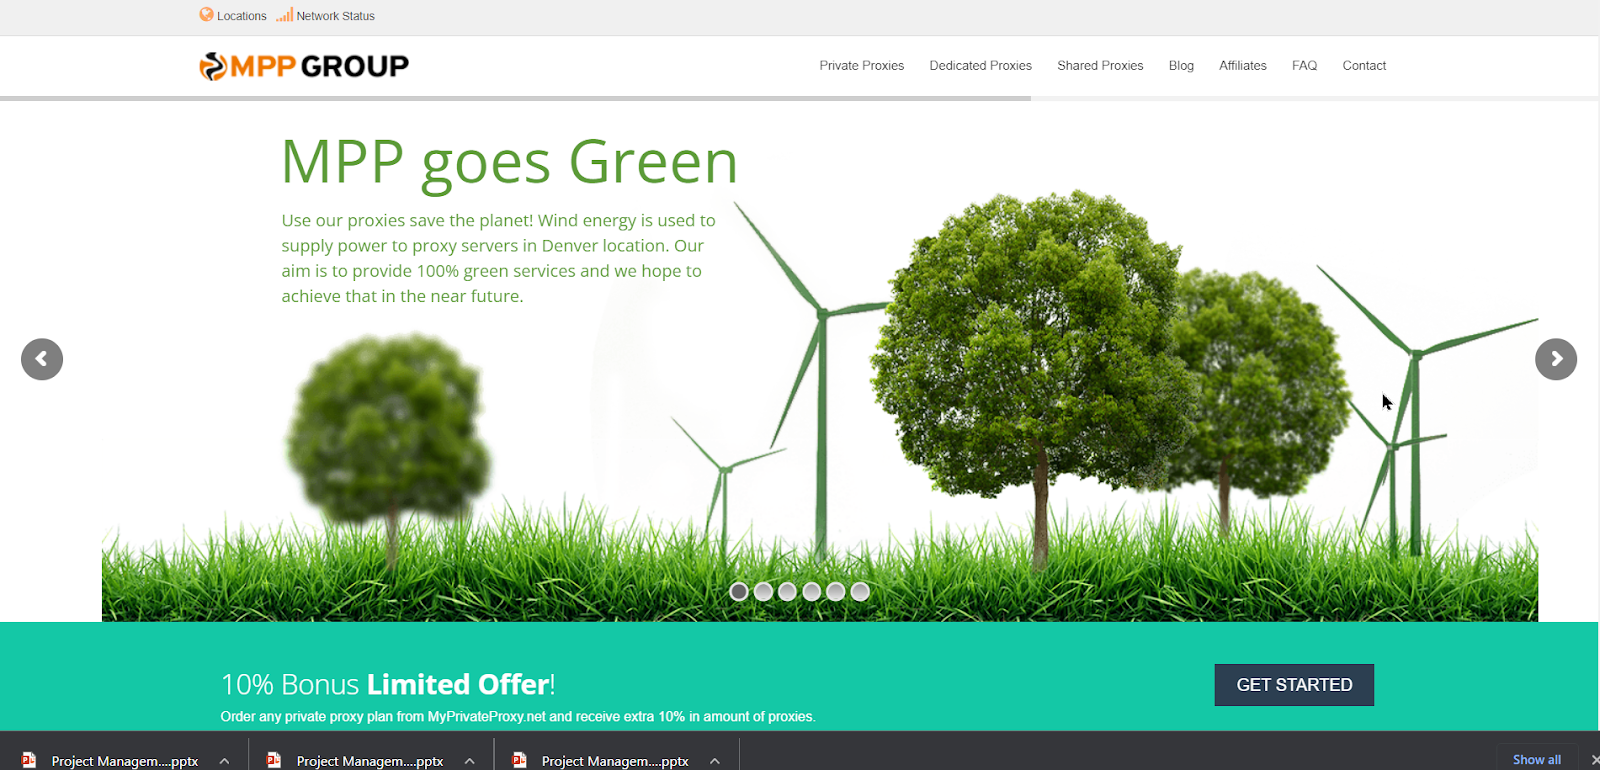Open Shared Proxies menu

(x=1100, y=66)
